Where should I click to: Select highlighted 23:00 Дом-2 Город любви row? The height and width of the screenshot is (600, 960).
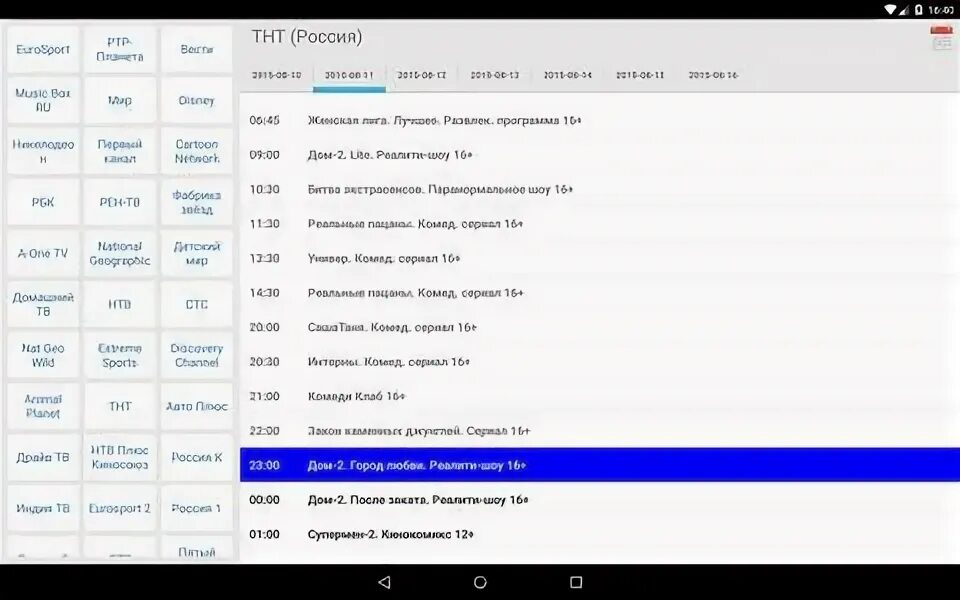pos(600,465)
